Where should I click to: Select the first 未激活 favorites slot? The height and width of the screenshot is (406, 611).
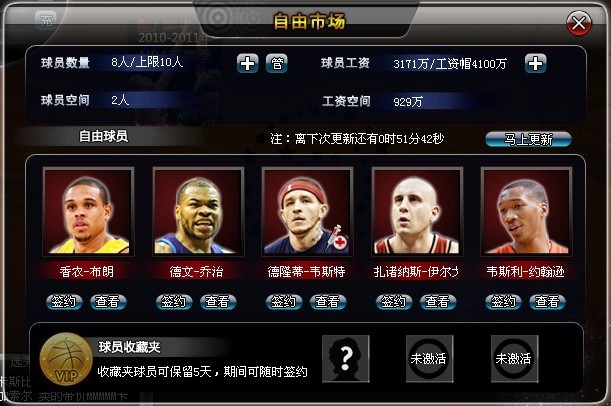click(429, 358)
